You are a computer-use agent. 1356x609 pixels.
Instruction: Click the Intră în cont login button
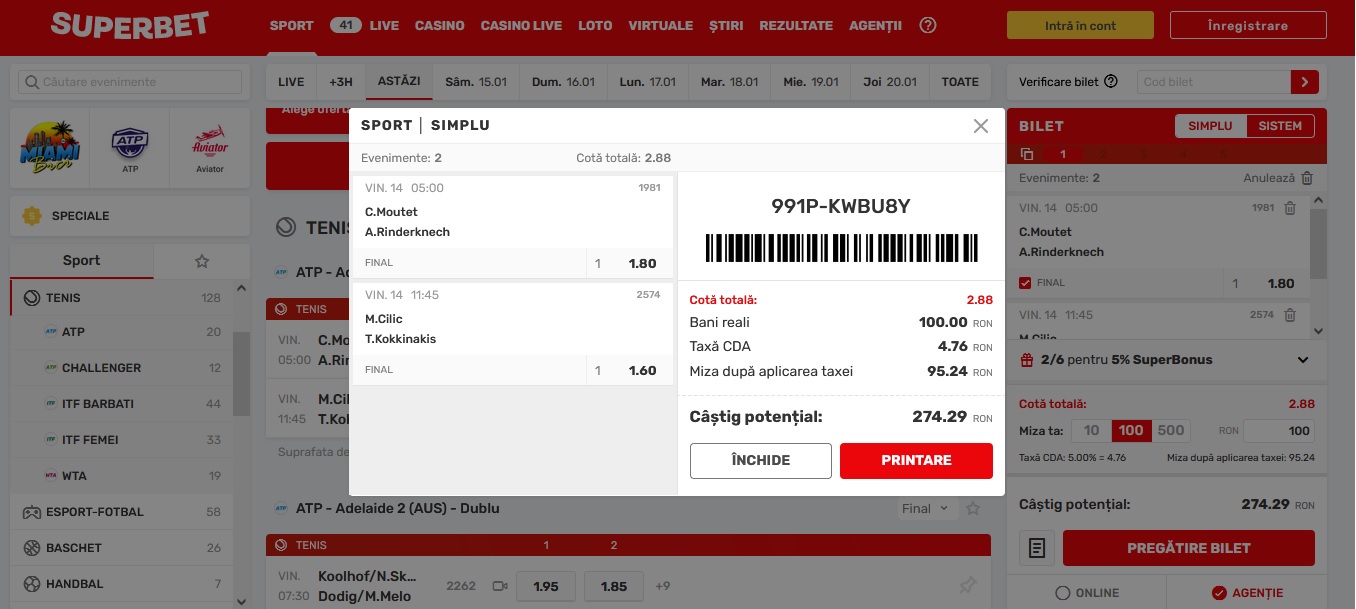click(x=1080, y=26)
